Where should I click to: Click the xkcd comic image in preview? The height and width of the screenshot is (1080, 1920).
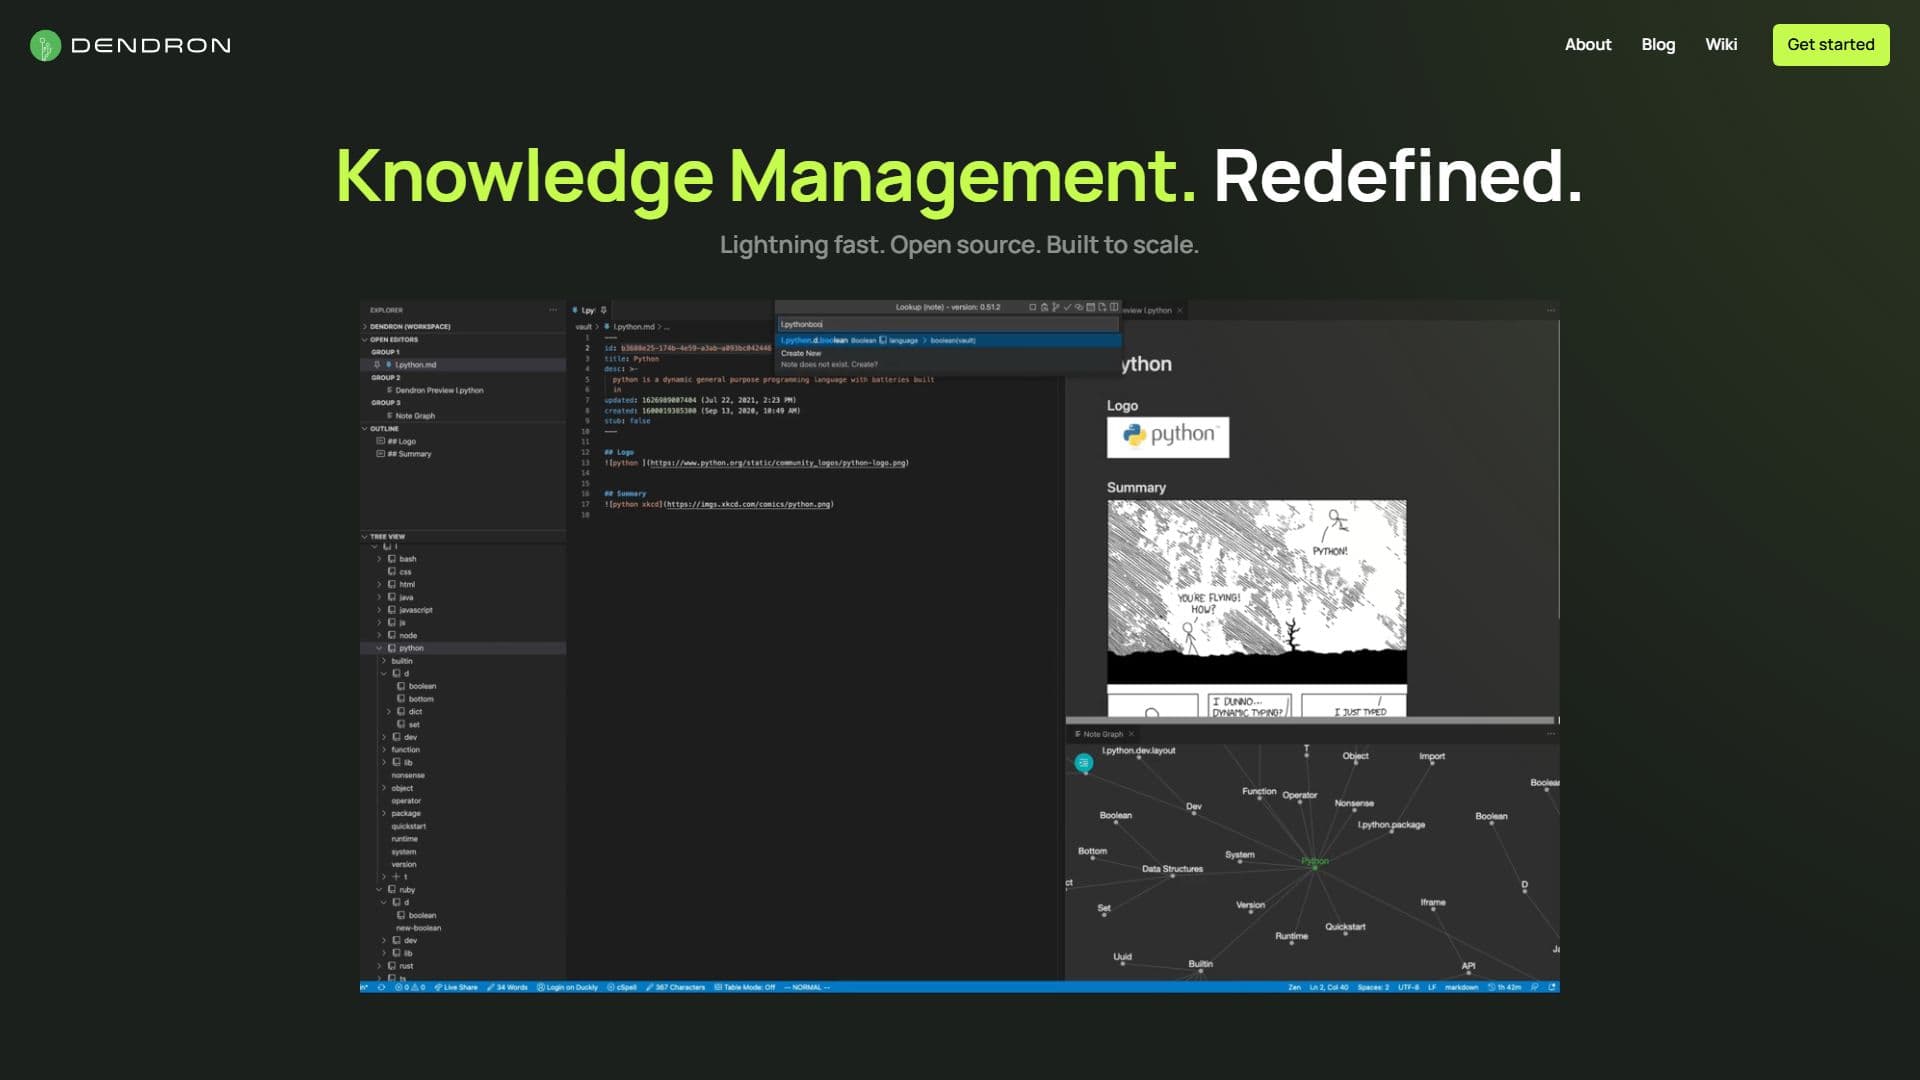pos(1257,608)
